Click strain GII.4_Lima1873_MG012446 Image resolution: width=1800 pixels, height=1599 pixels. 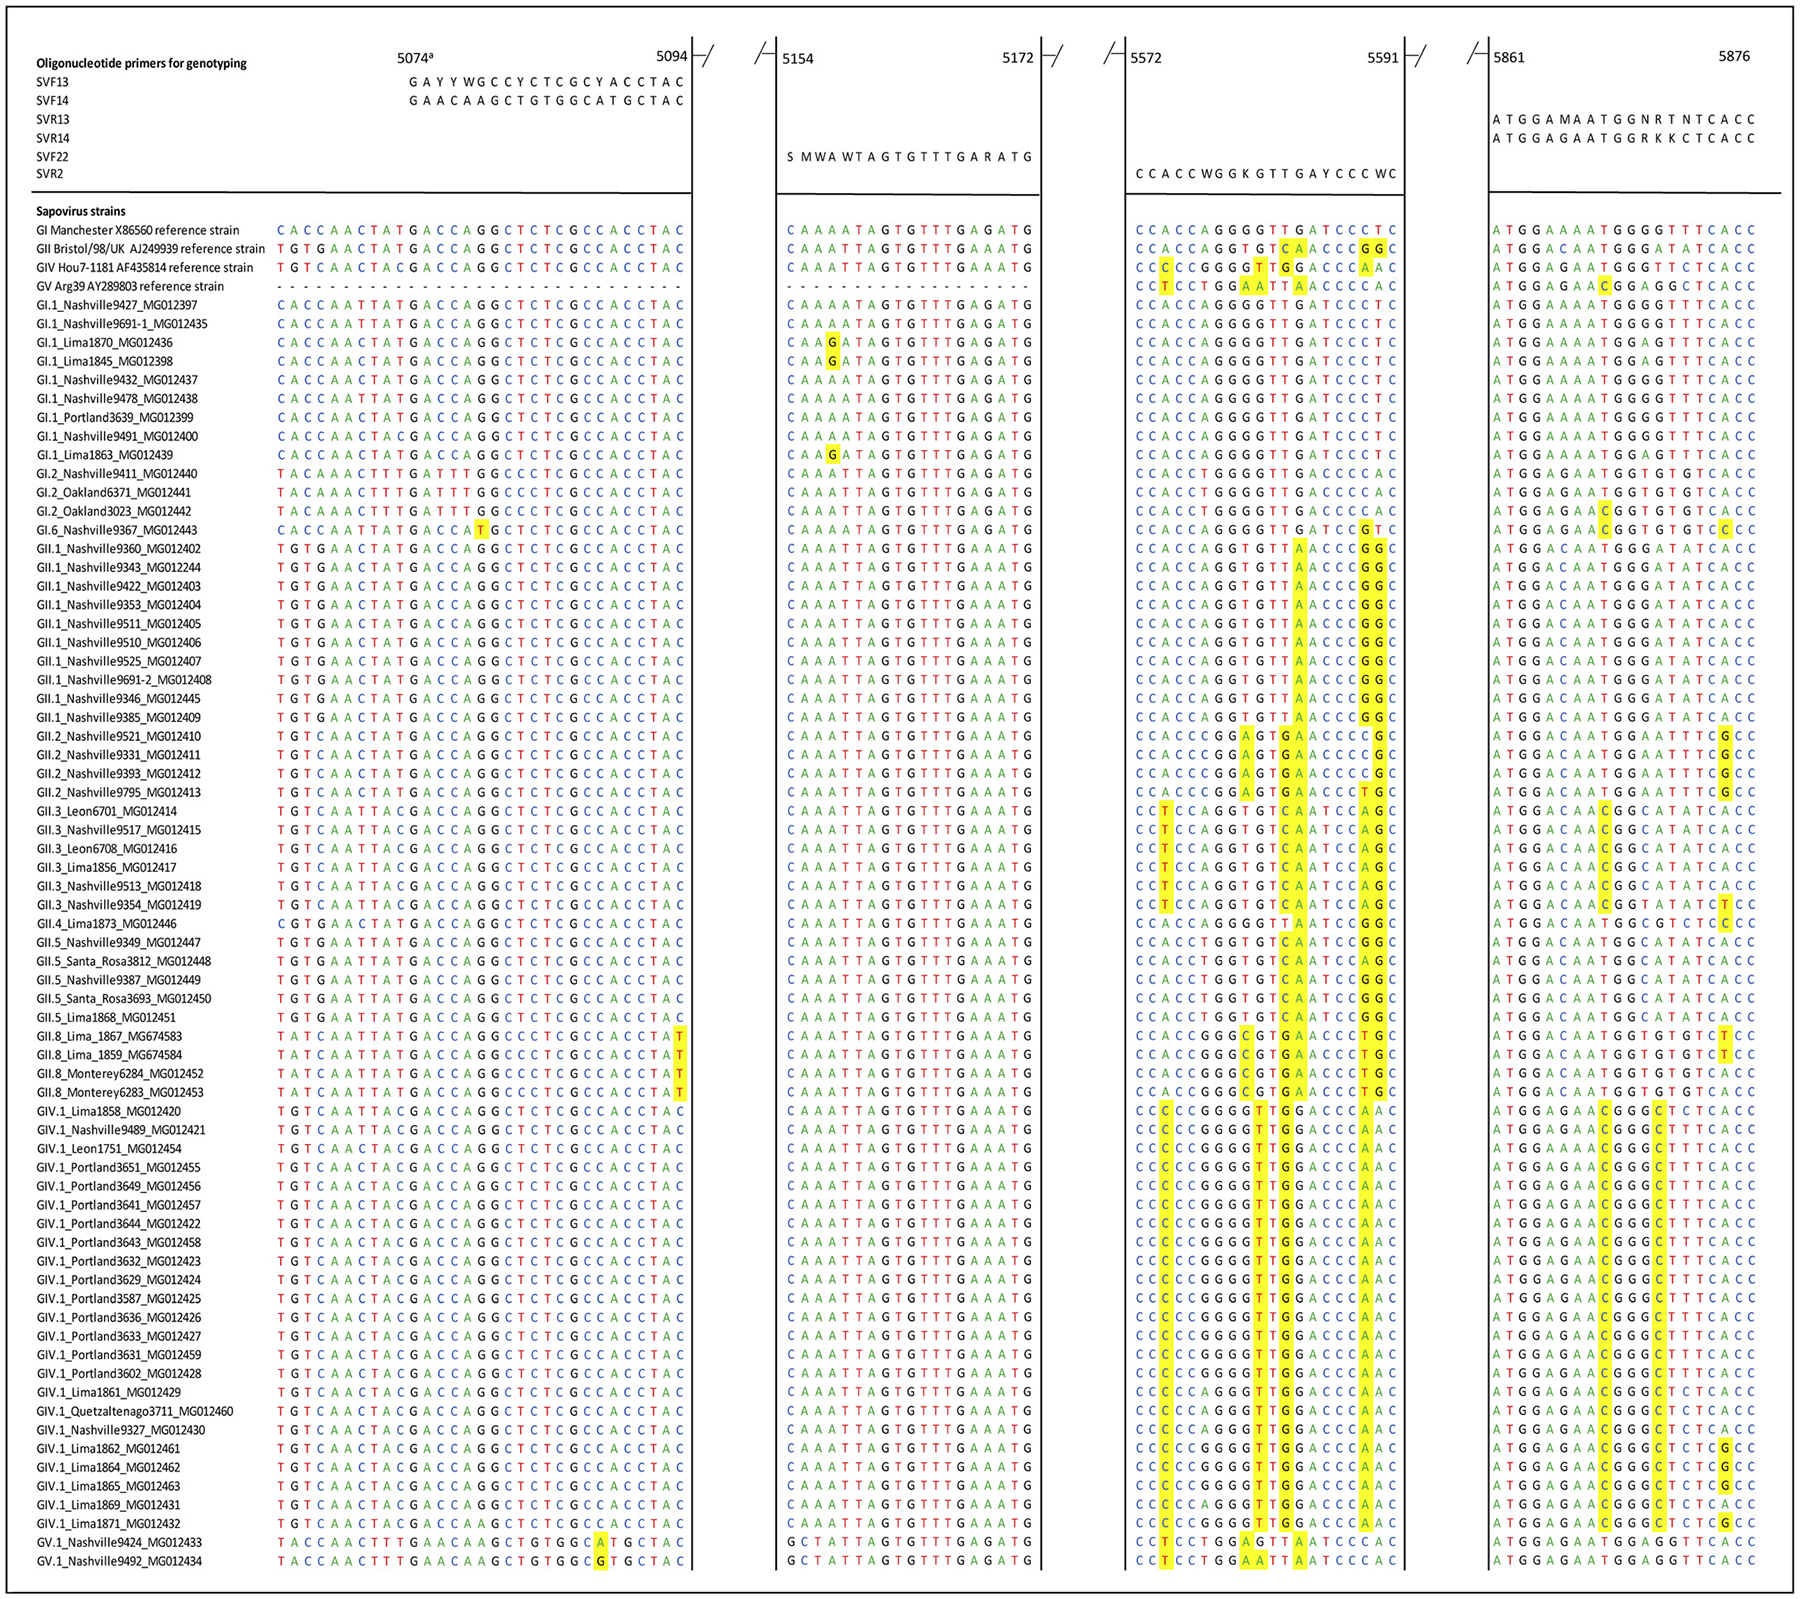106,924
